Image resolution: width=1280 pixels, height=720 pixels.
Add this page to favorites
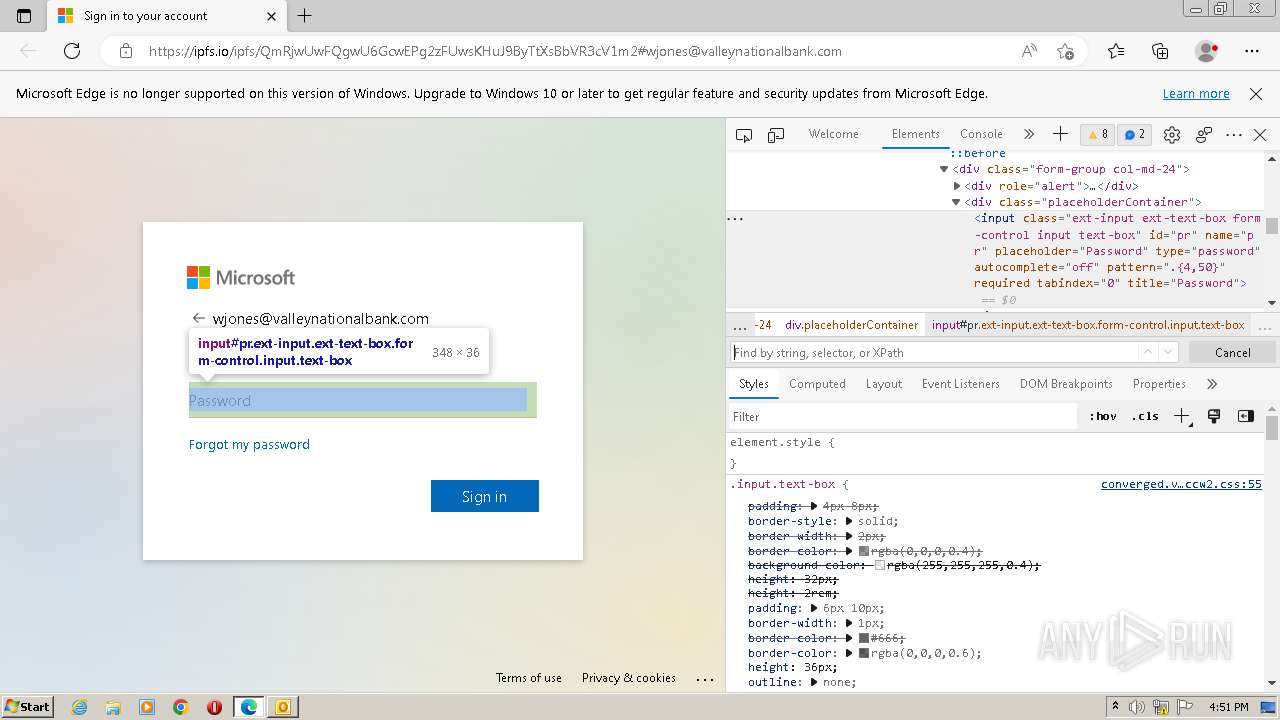[1065, 51]
